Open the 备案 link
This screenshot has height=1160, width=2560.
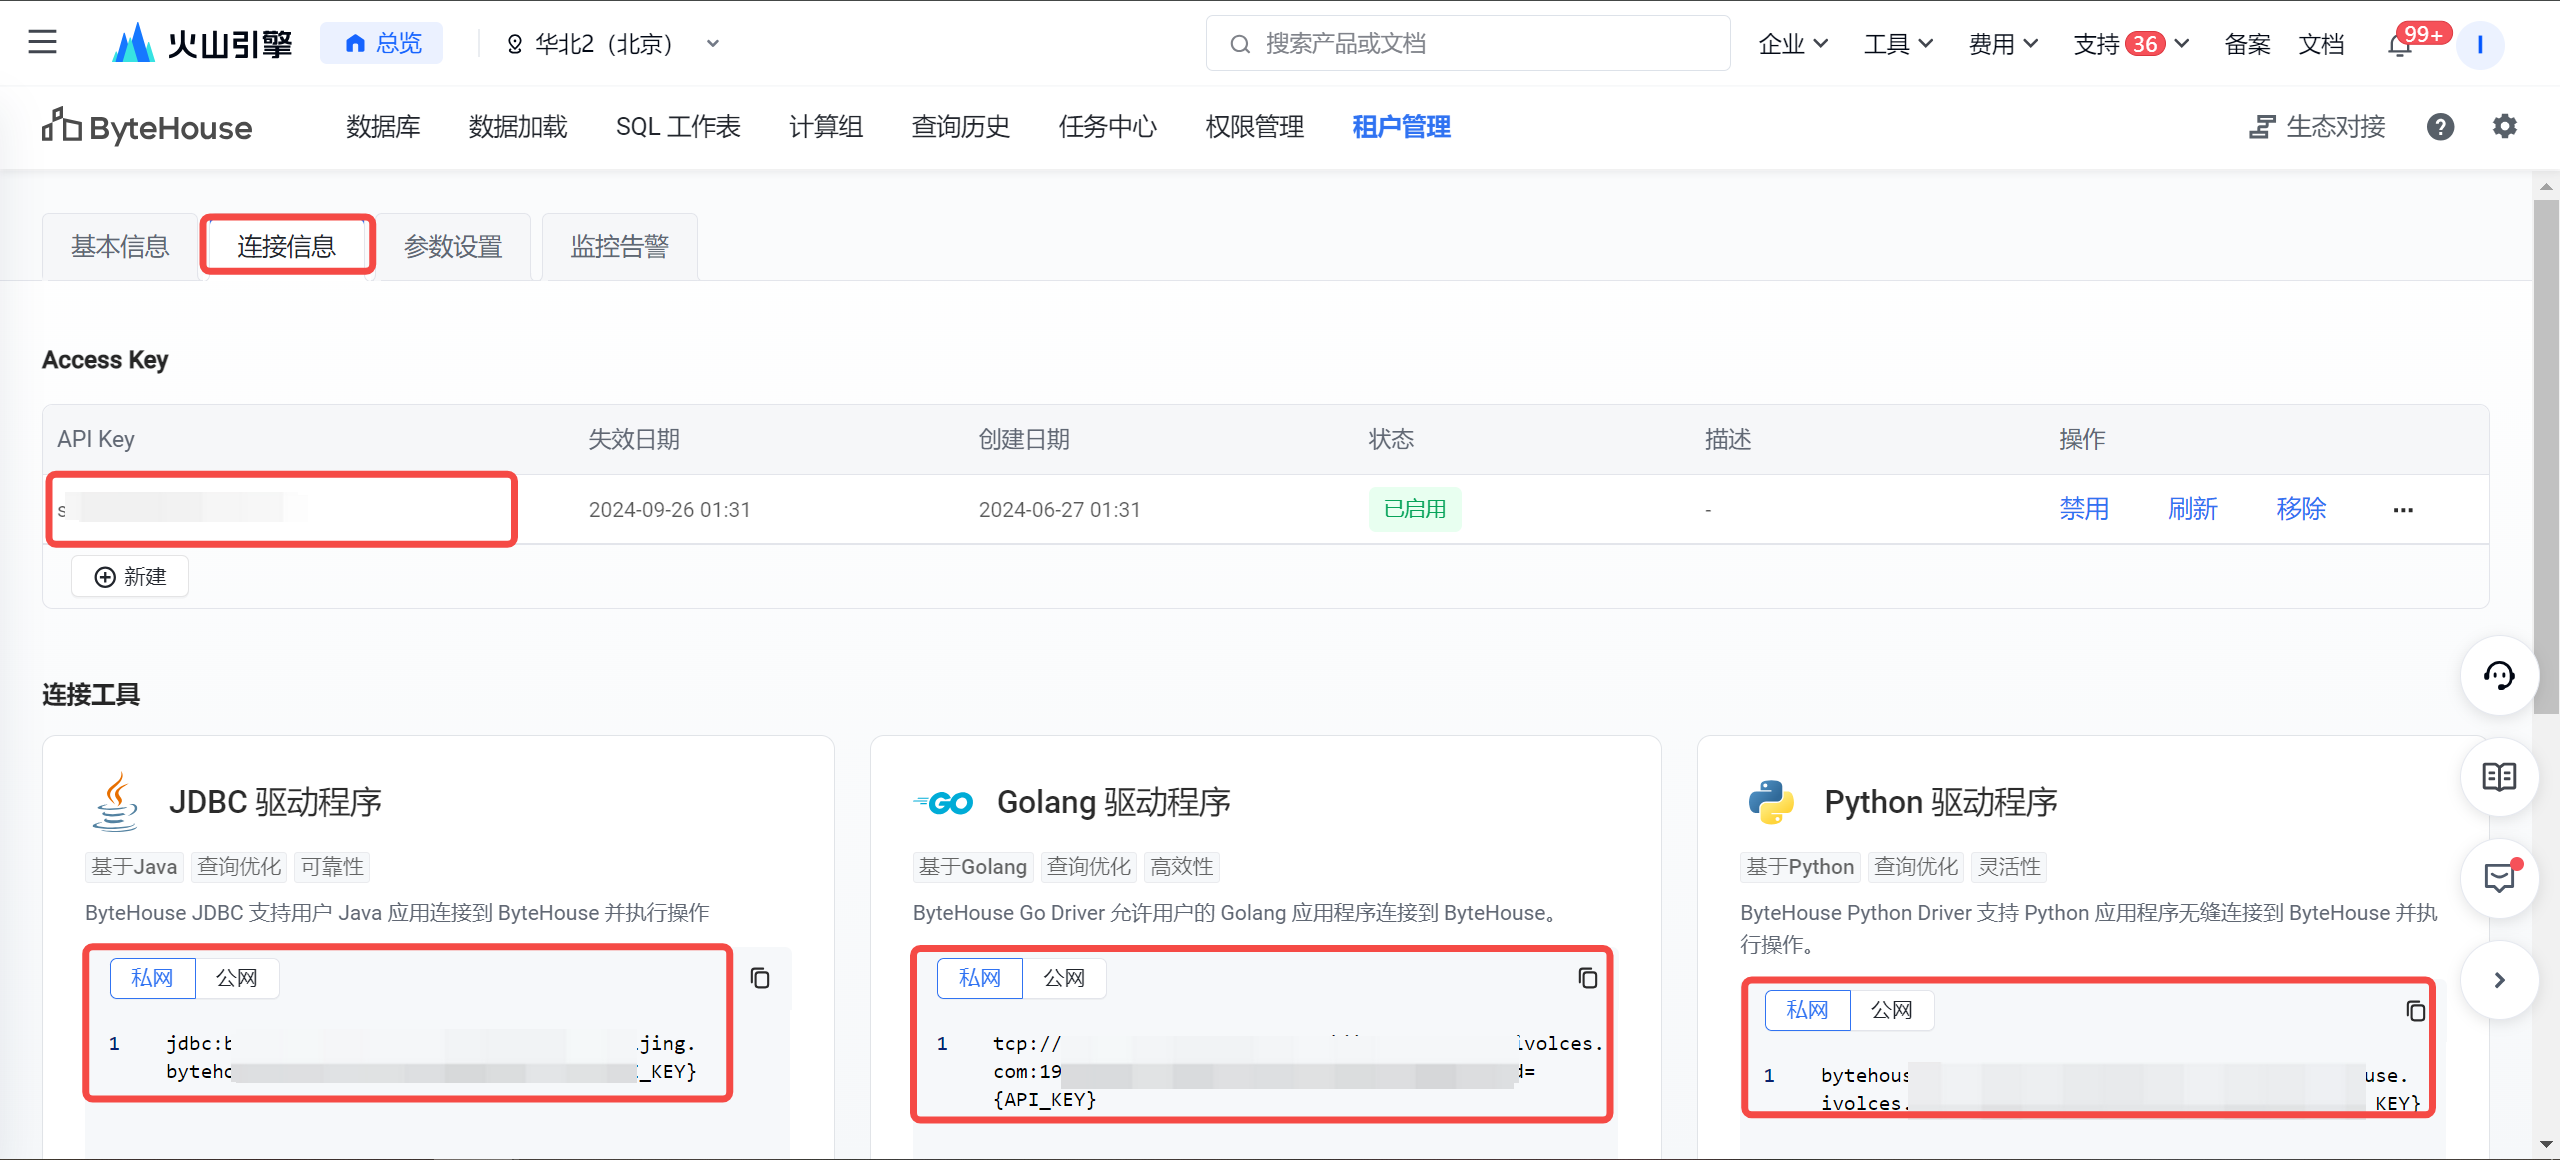point(2247,44)
